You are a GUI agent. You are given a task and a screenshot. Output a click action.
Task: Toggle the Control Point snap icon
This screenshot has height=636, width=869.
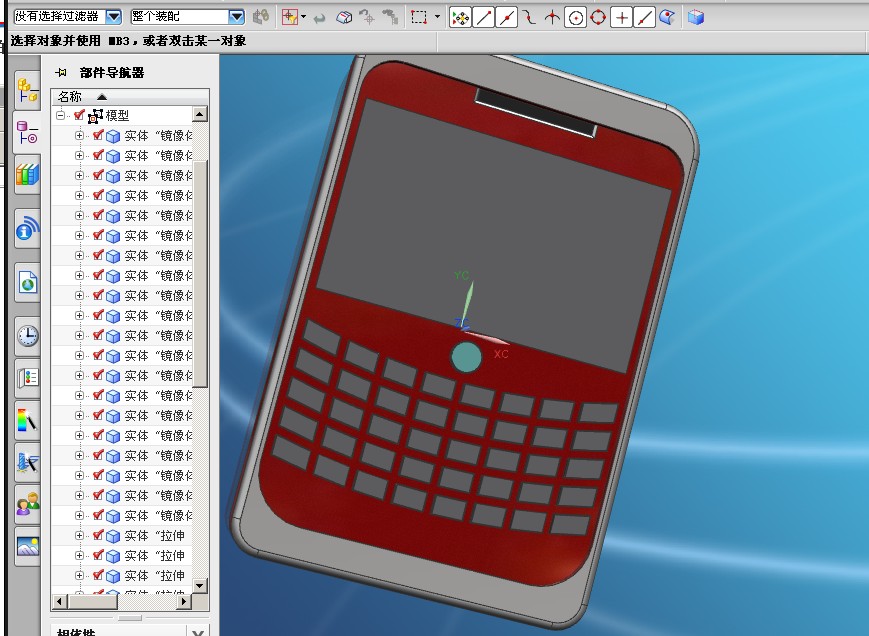[530, 18]
